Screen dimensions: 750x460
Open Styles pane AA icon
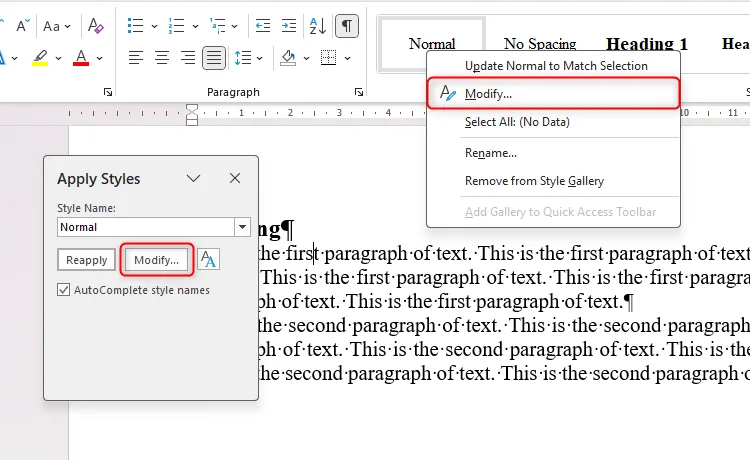tap(209, 260)
